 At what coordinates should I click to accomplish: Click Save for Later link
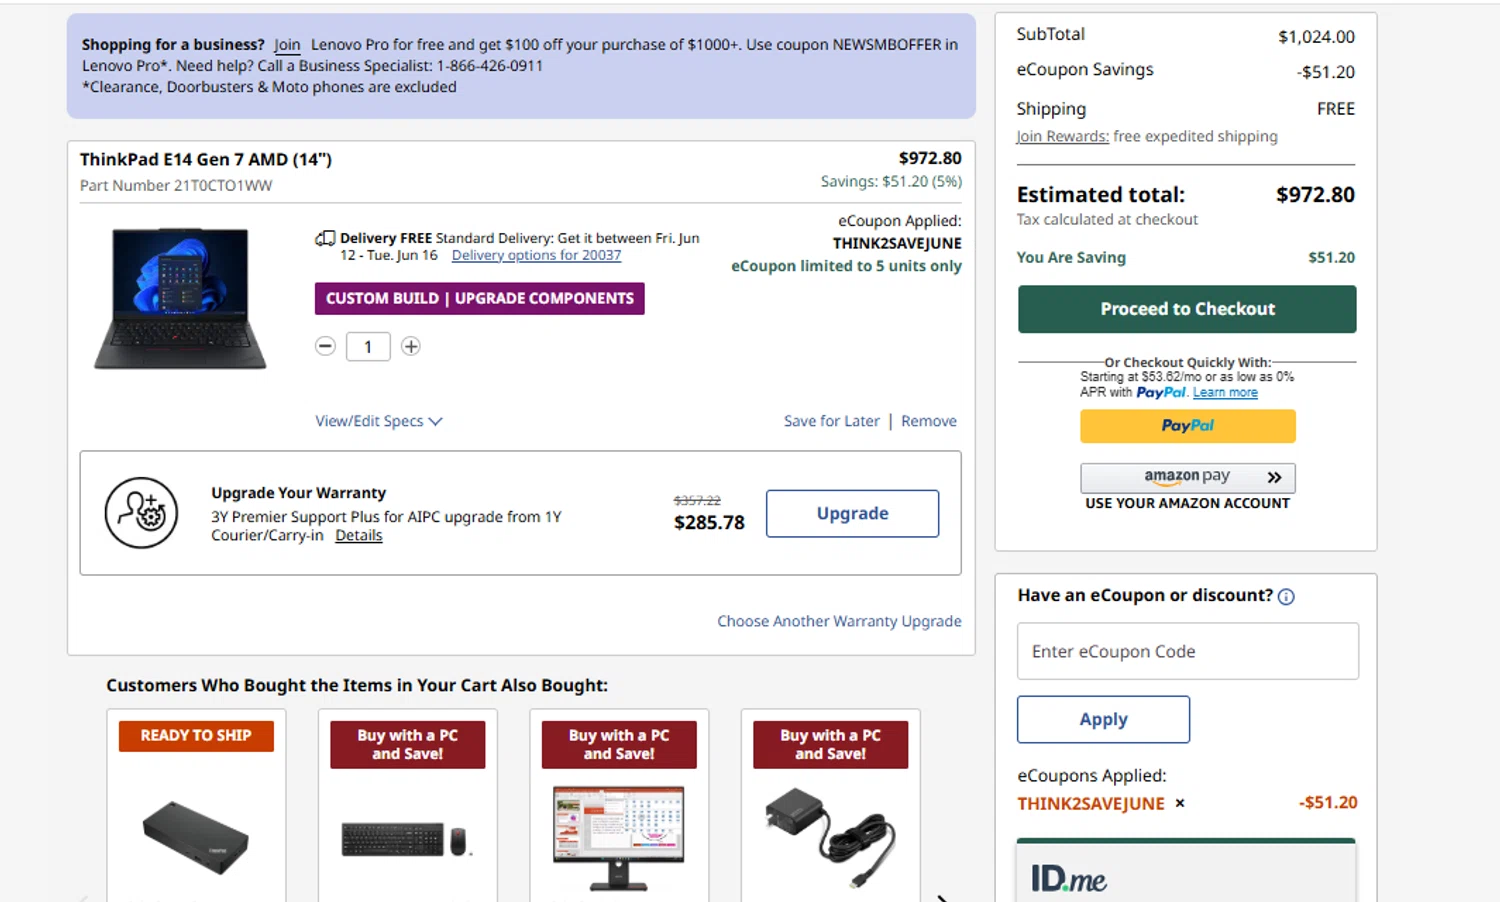pos(832,421)
